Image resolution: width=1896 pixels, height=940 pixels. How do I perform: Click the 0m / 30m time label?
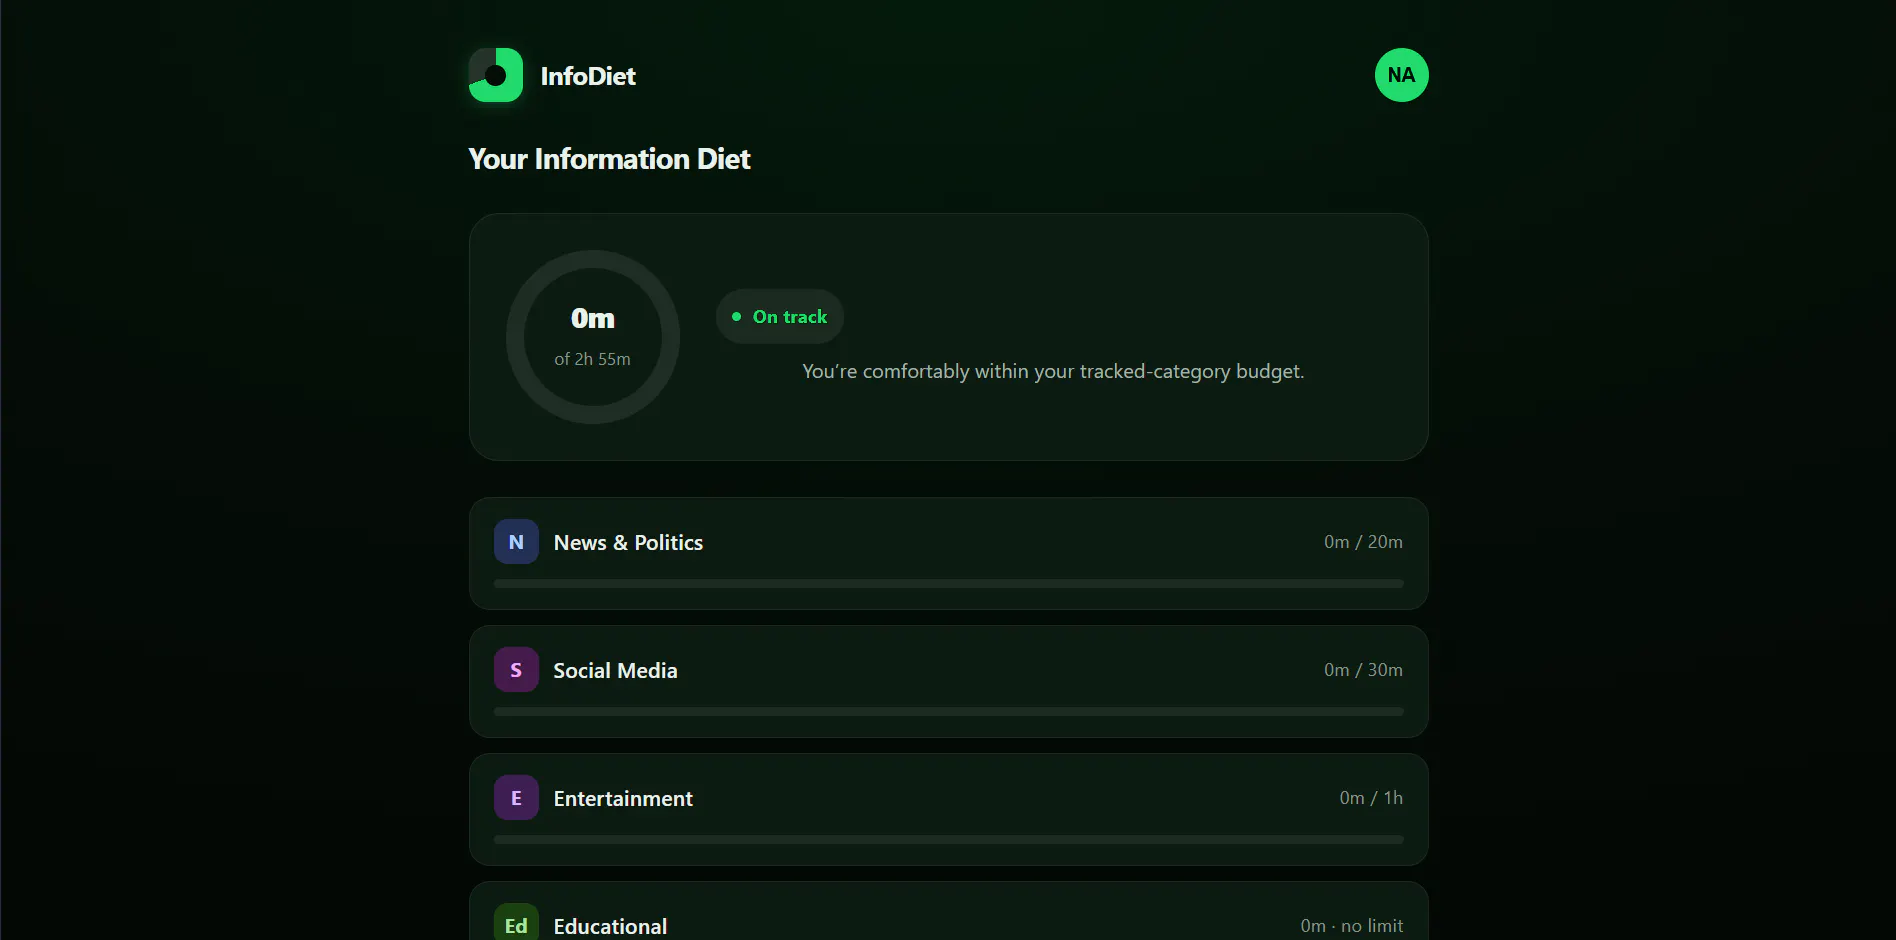(x=1363, y=670)
